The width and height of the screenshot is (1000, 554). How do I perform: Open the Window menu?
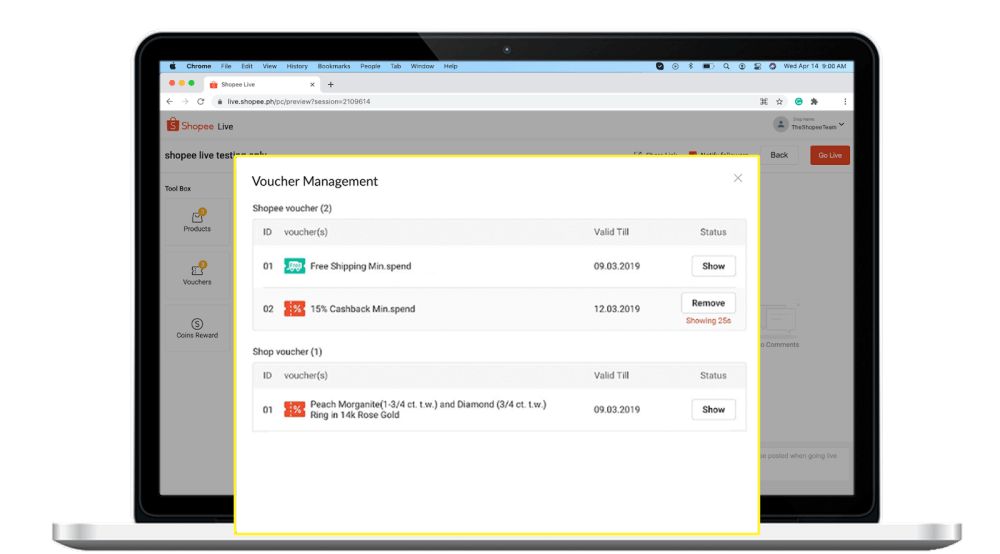[422, 66]
